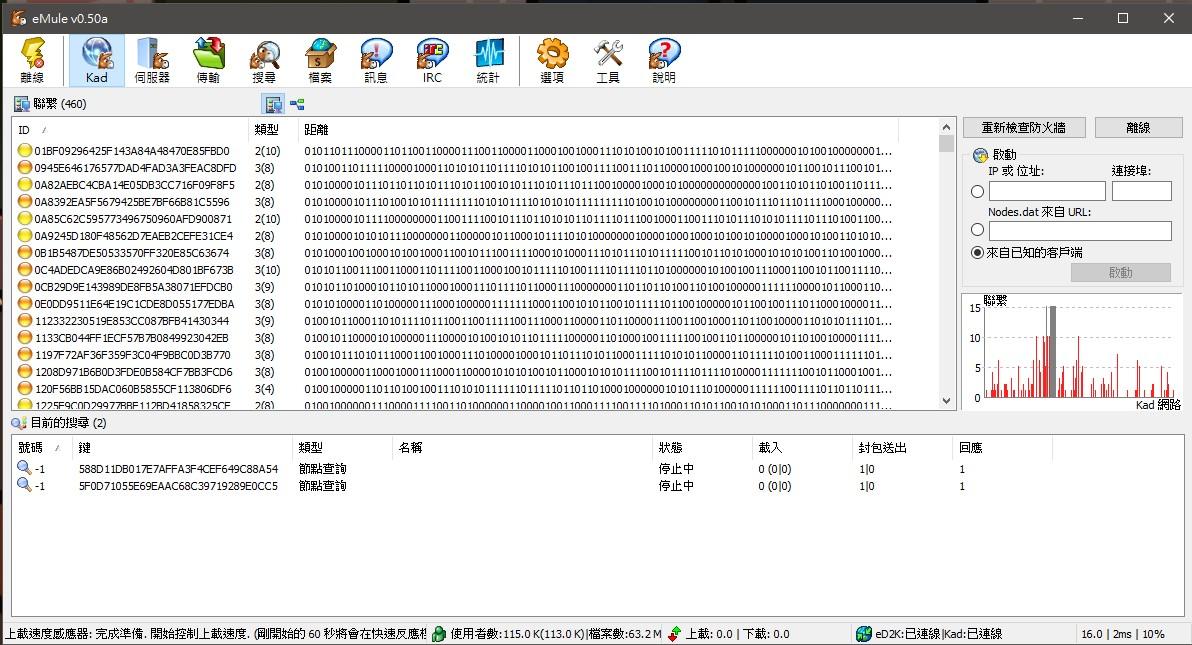
Task: Click contact icon for 0B1B5487DE50533570FF320E85C63674
Action: [25, 253]
